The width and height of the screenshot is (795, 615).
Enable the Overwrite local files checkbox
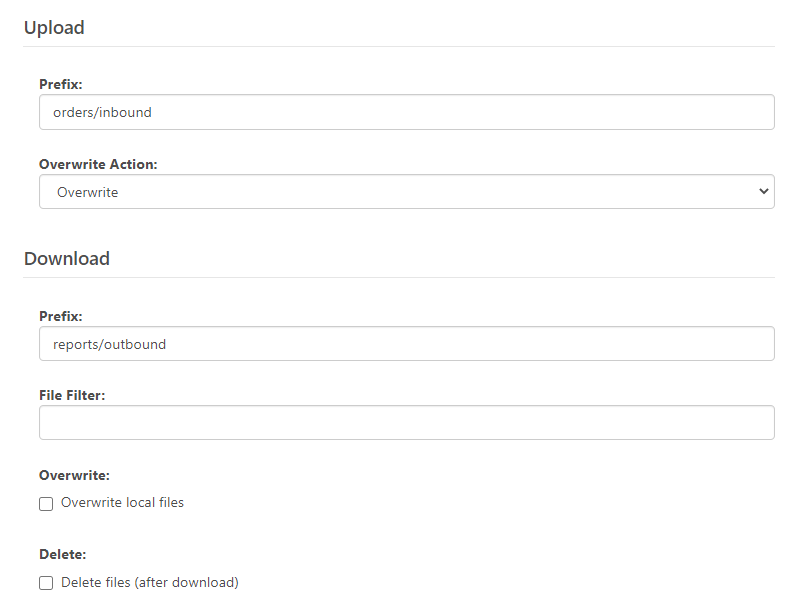[46, 503]
